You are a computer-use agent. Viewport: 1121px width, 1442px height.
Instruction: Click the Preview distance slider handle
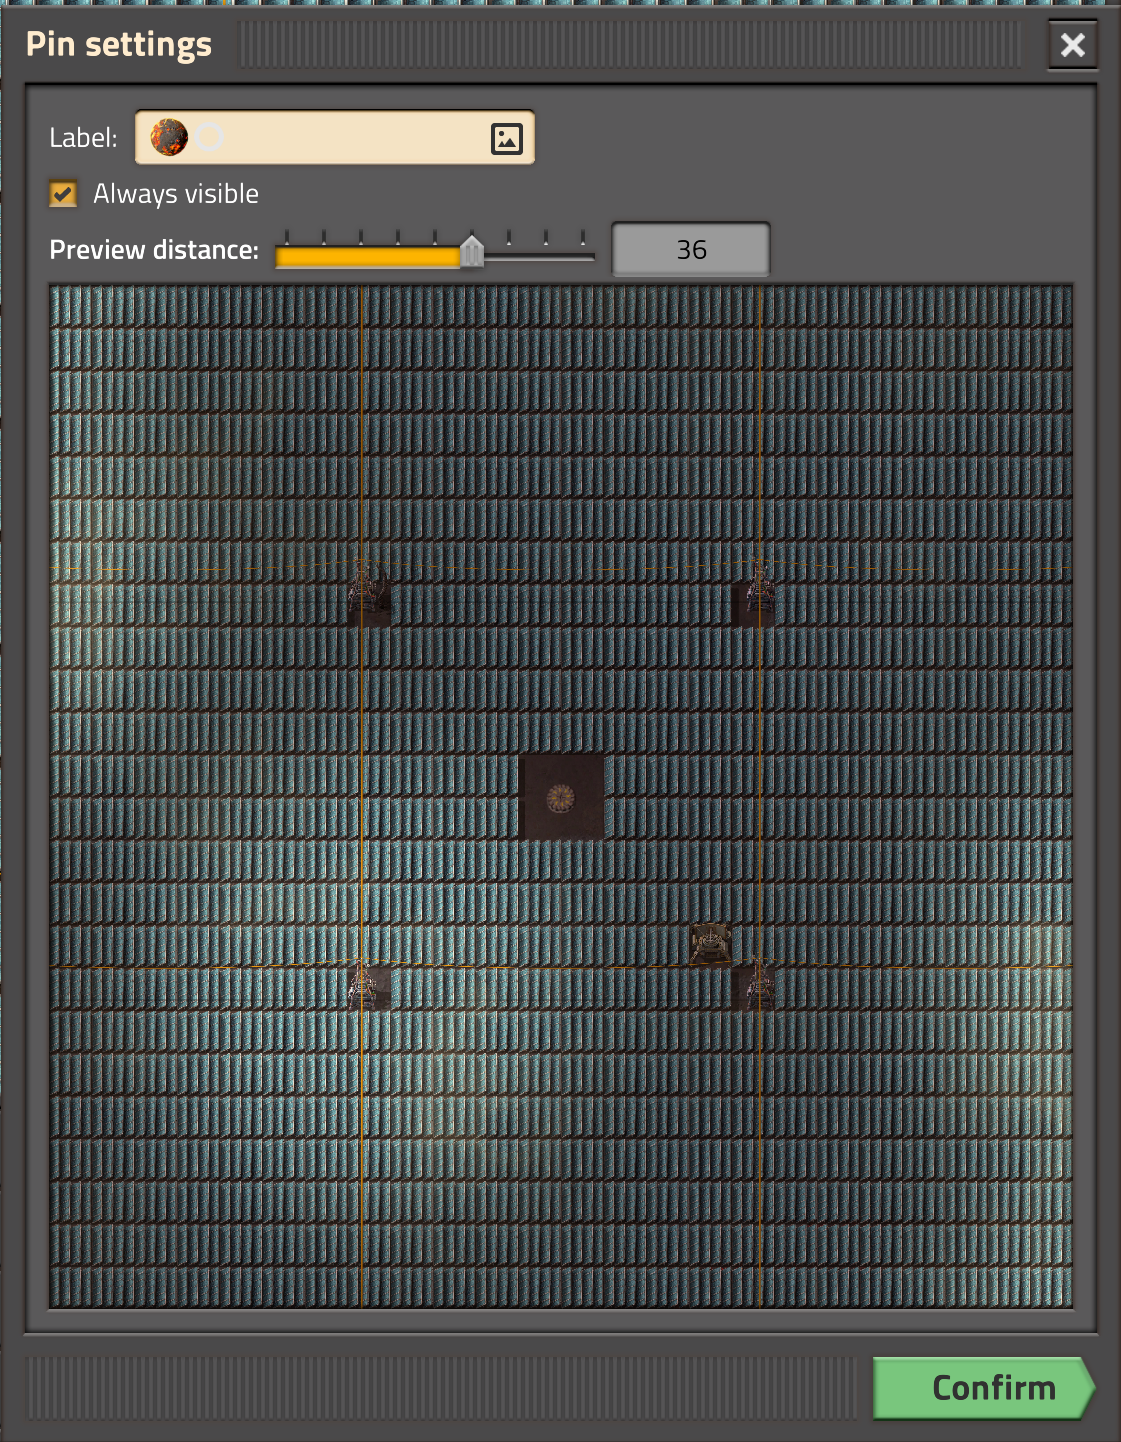point(472,253)
